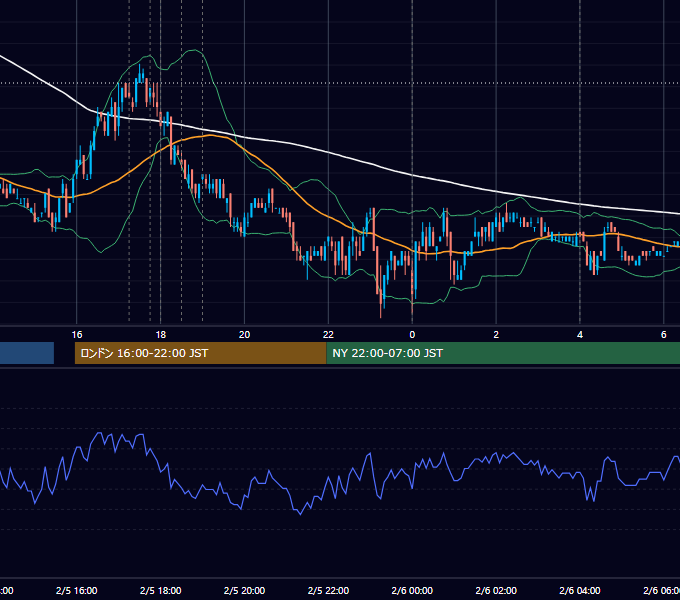680x600 pixels.
Task: Click the 22 hour label on price chart axis
Action: coord(328,335)
